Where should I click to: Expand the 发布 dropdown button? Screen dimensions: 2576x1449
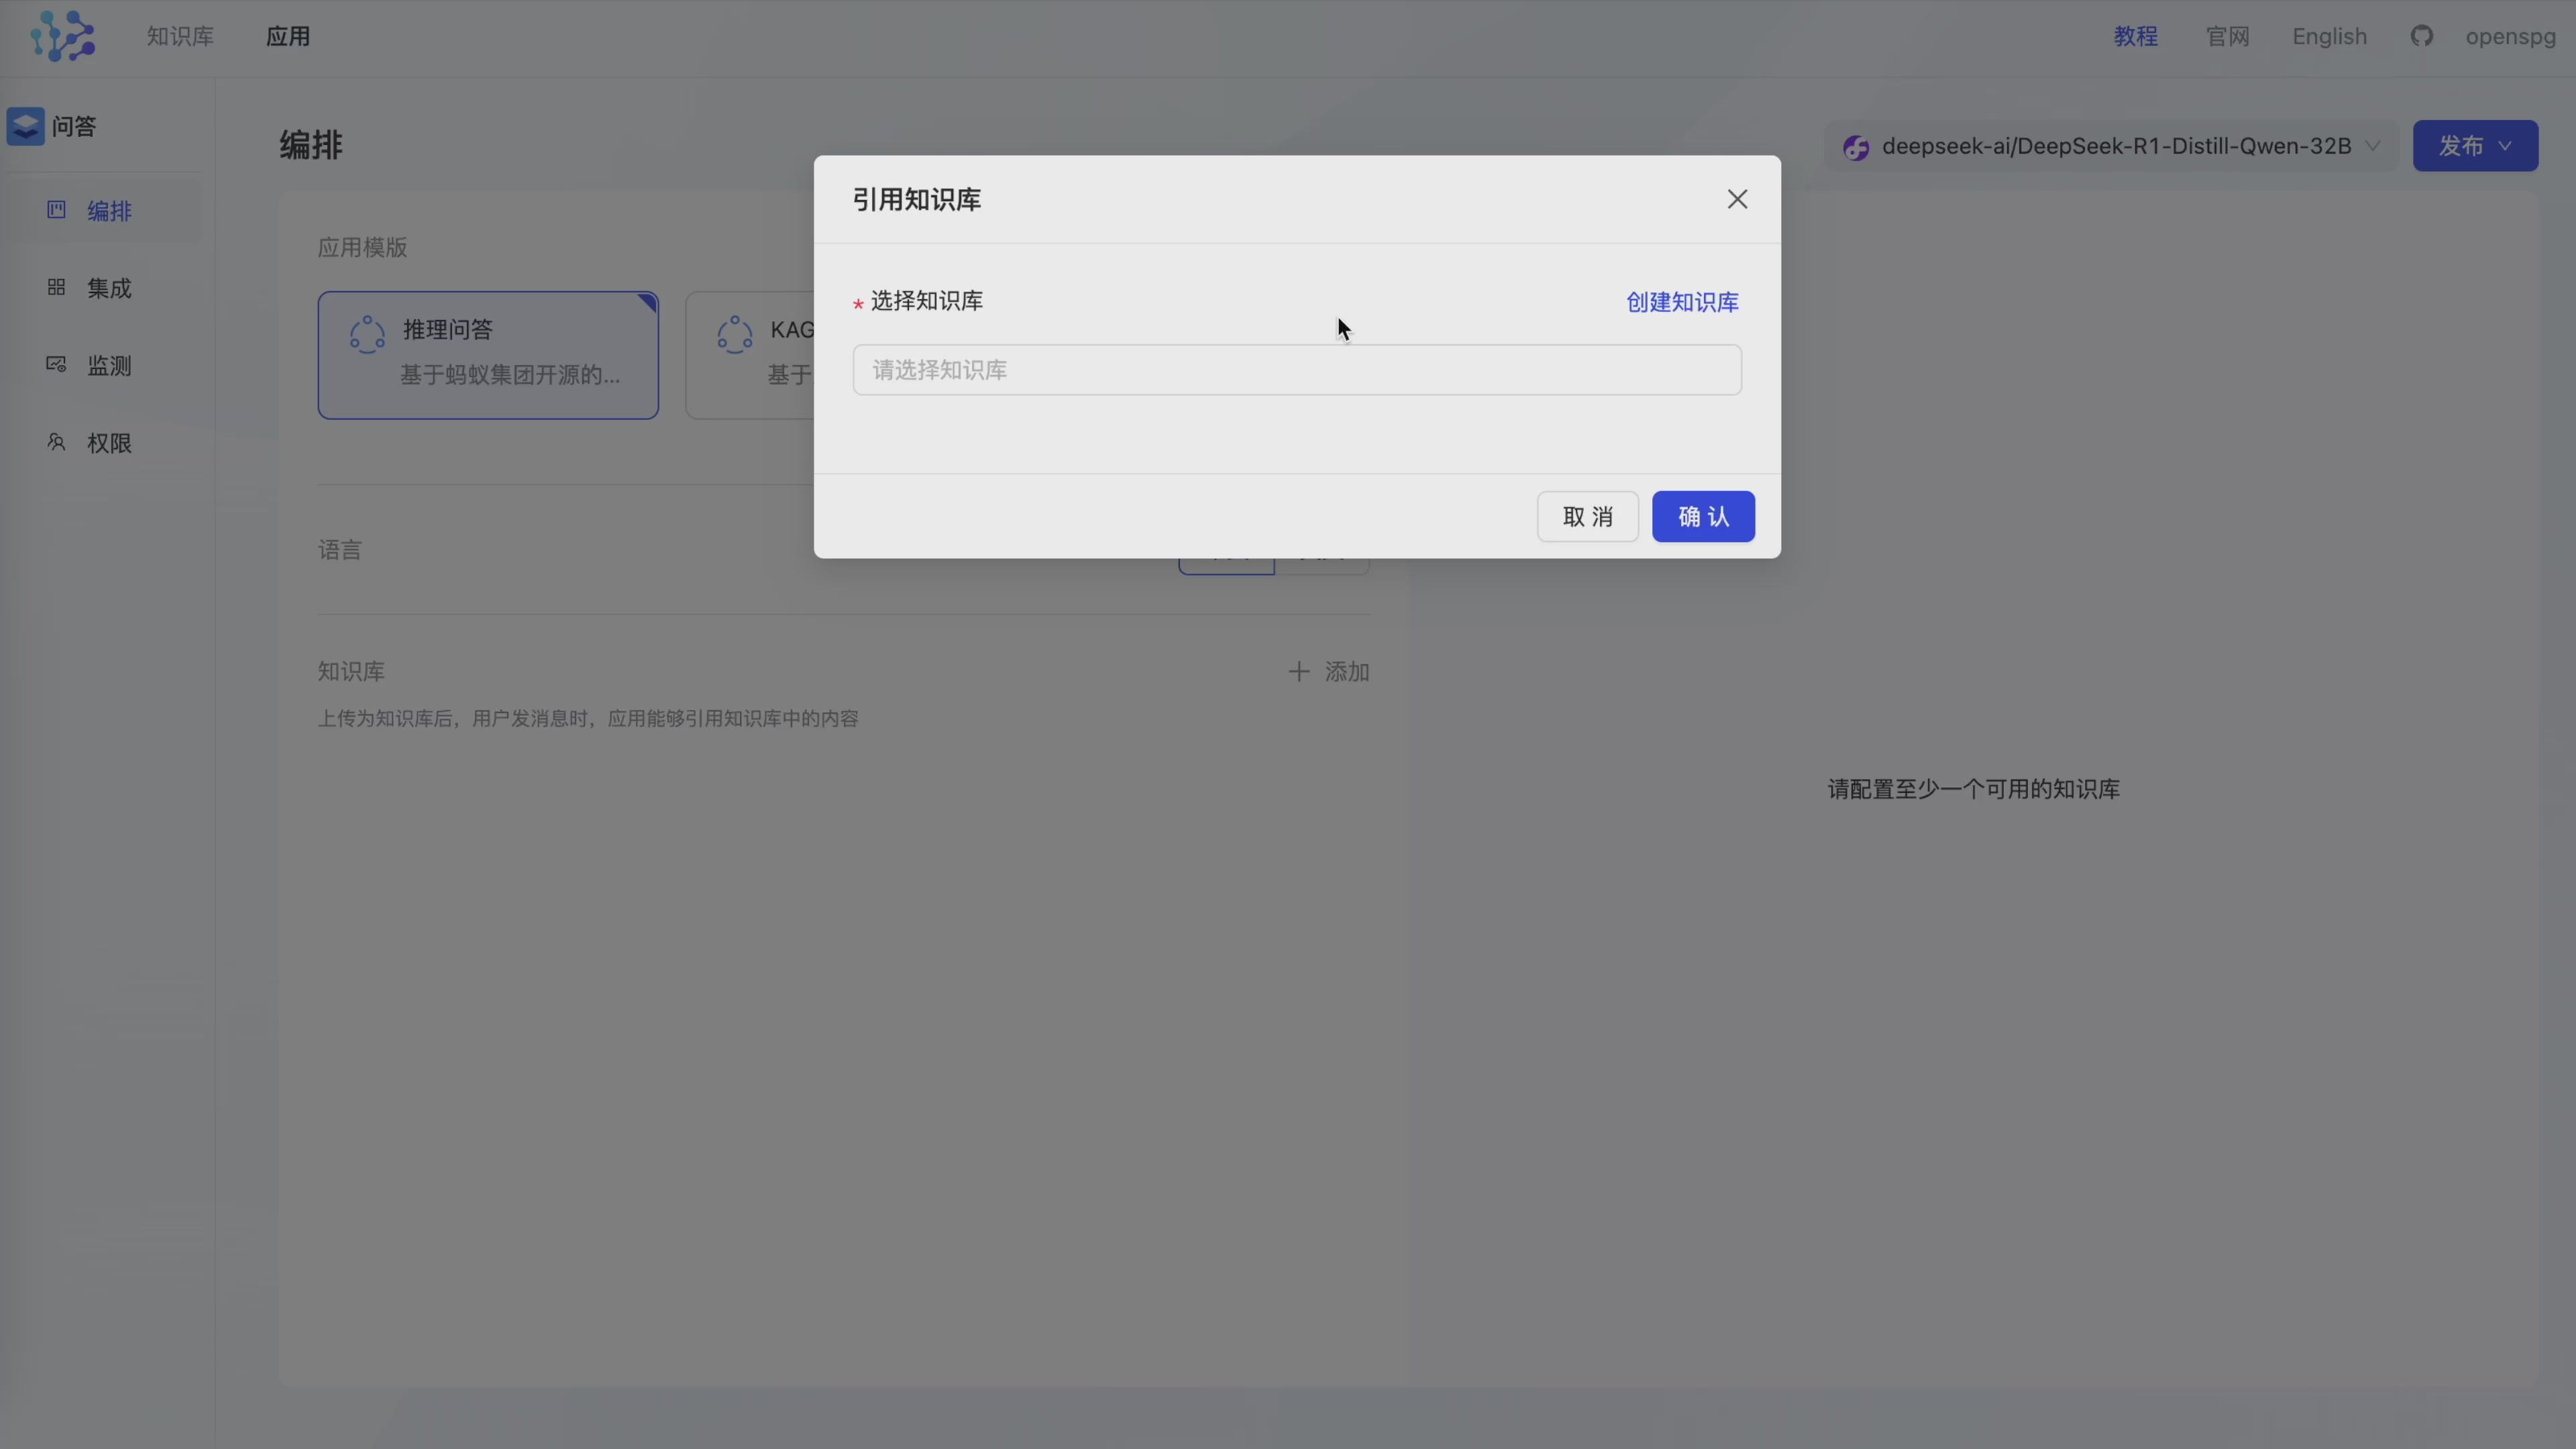(2474, 146)
